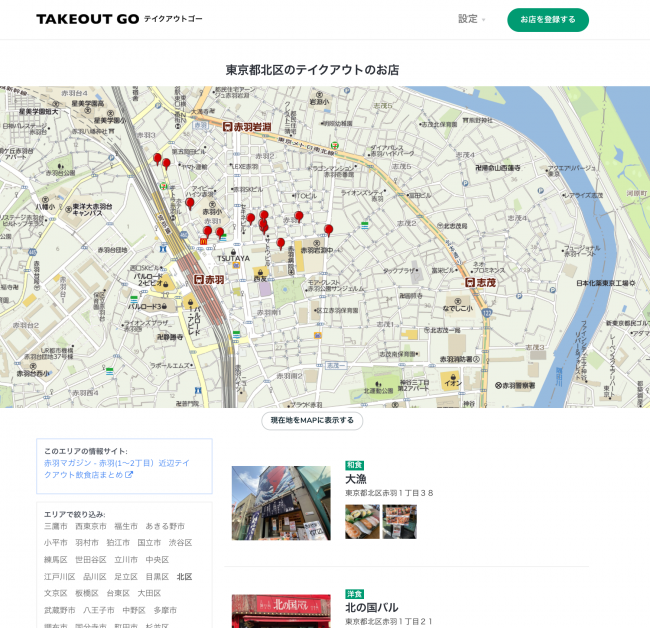This screenshot has height=628, width=650.
Task: Click the 北の国バル storefront photo
Action: (281, 611)
